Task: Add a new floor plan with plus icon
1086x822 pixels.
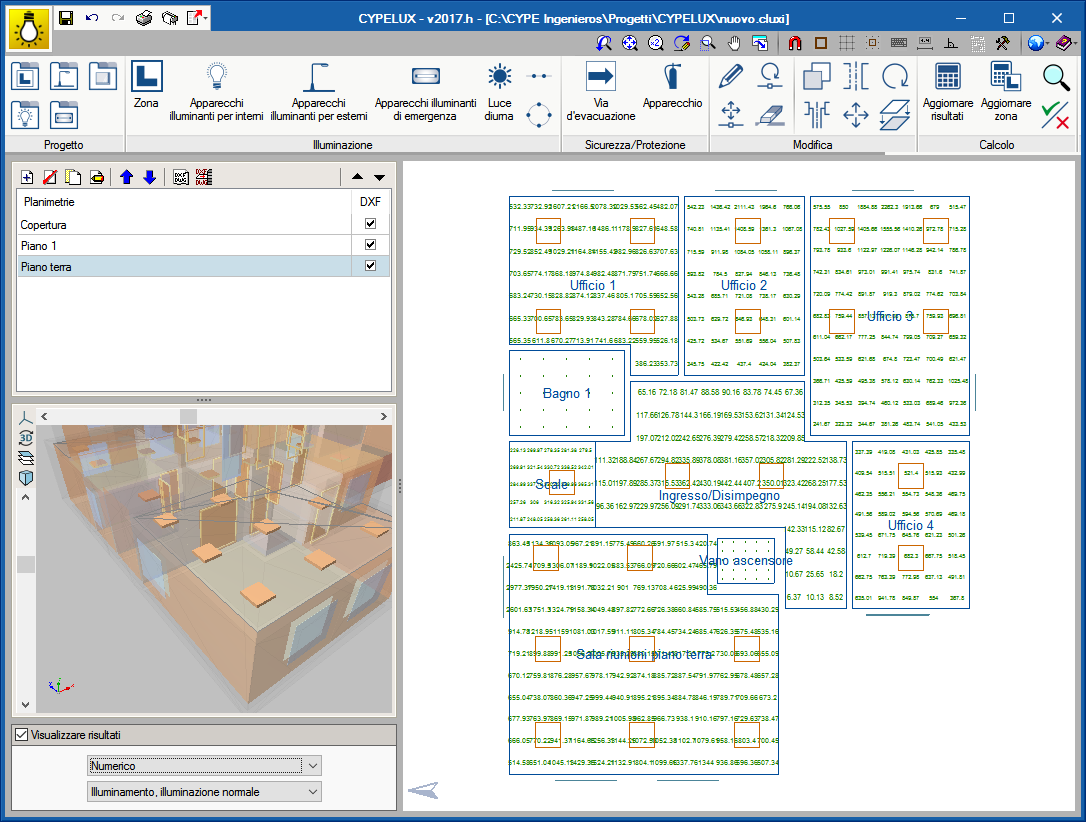Action: 27,177
